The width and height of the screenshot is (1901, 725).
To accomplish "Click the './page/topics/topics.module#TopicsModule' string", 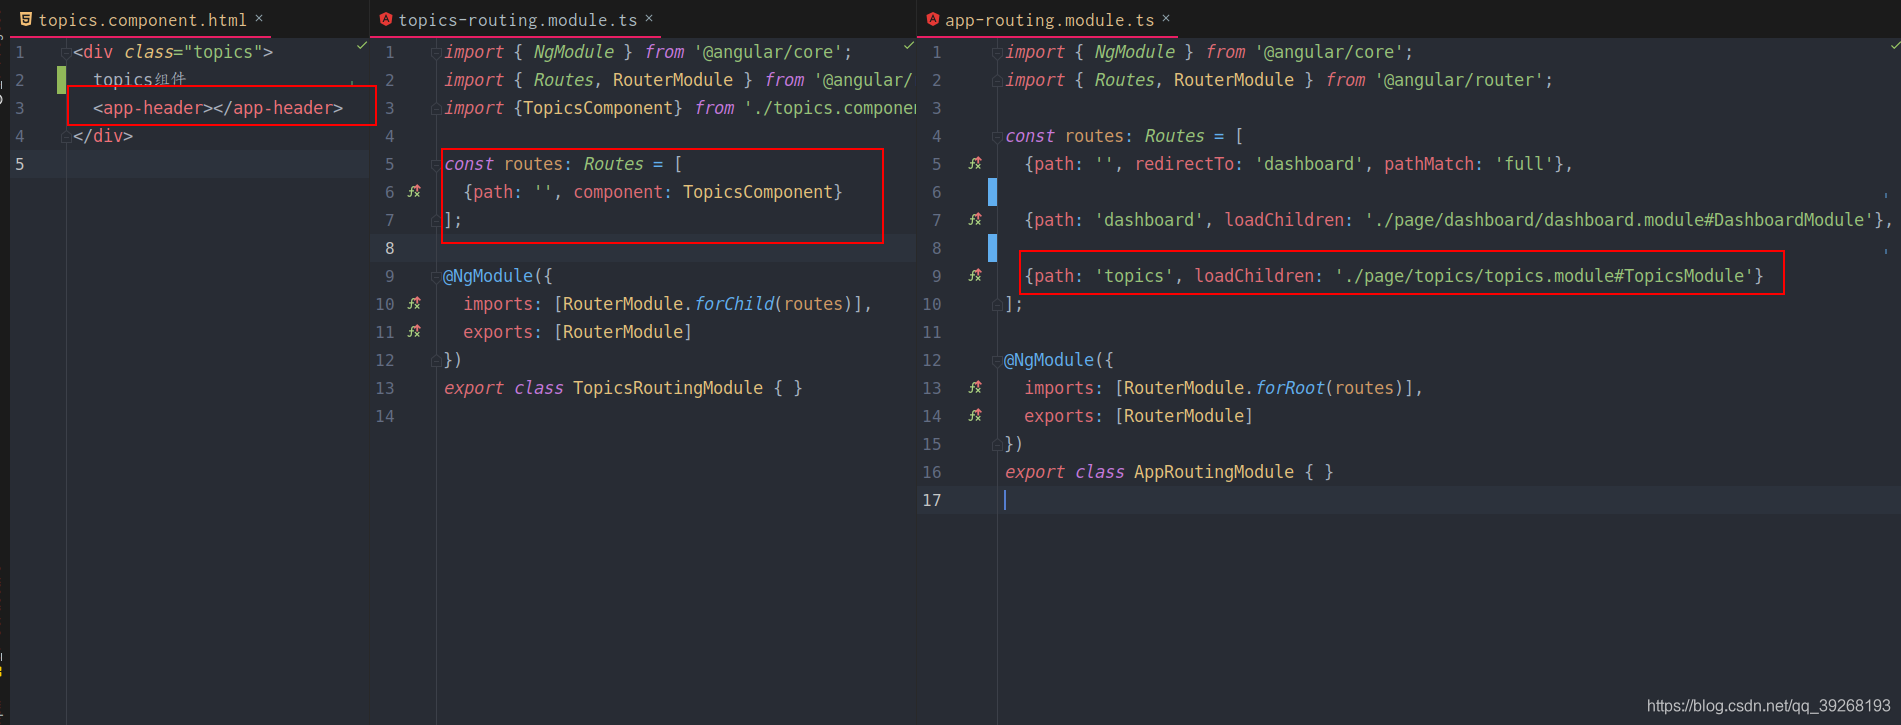I will pos(1544,276).
